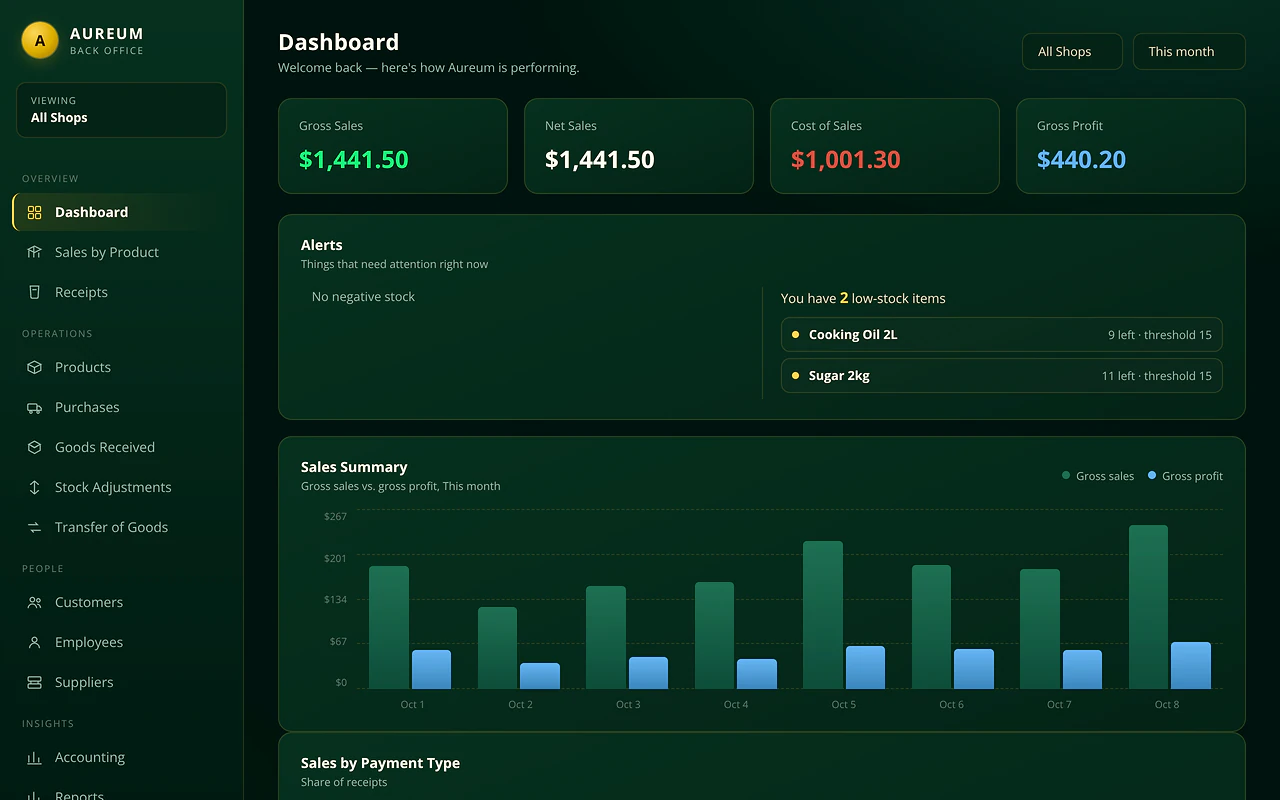1280x800 pixels.
Task: Open Stock Adjustments from sidebar
Action: [x=121, y=487]
